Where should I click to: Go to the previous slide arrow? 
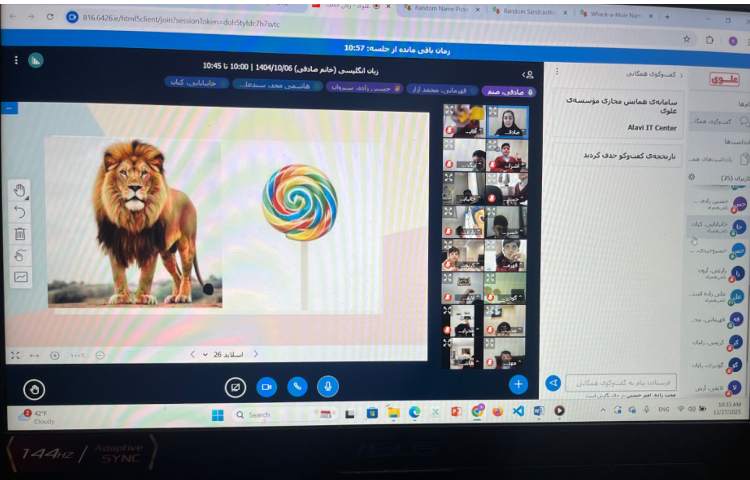[255, 354]
